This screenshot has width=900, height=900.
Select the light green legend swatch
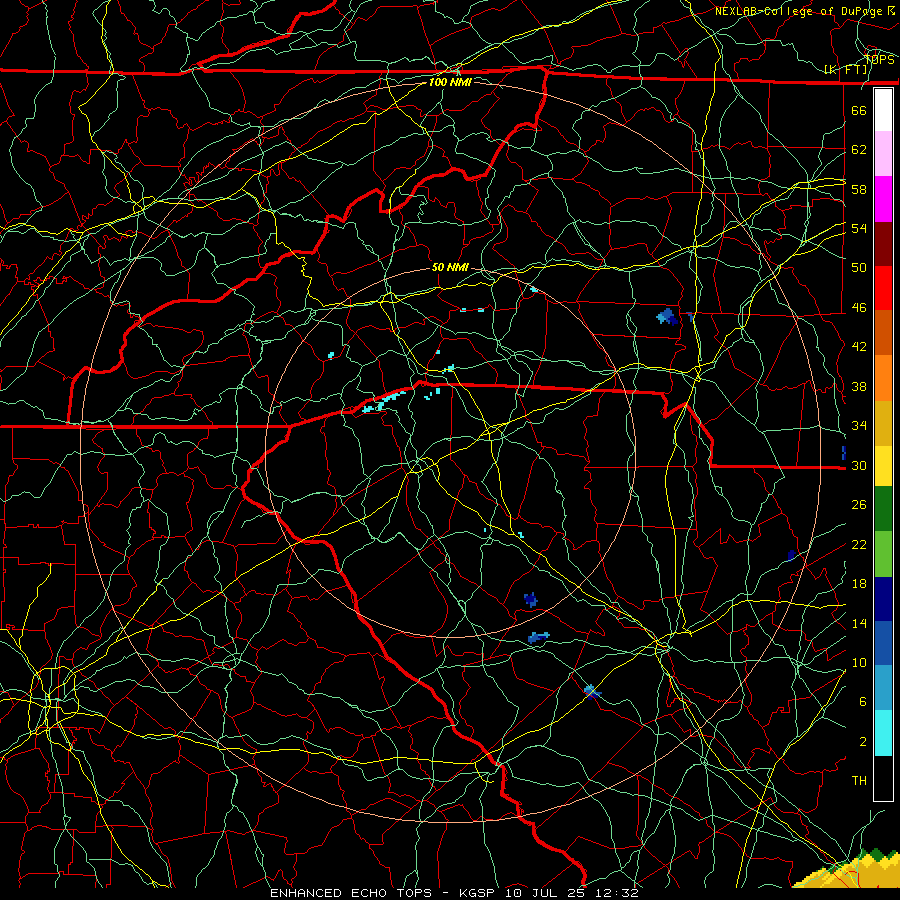coord(883,554)
